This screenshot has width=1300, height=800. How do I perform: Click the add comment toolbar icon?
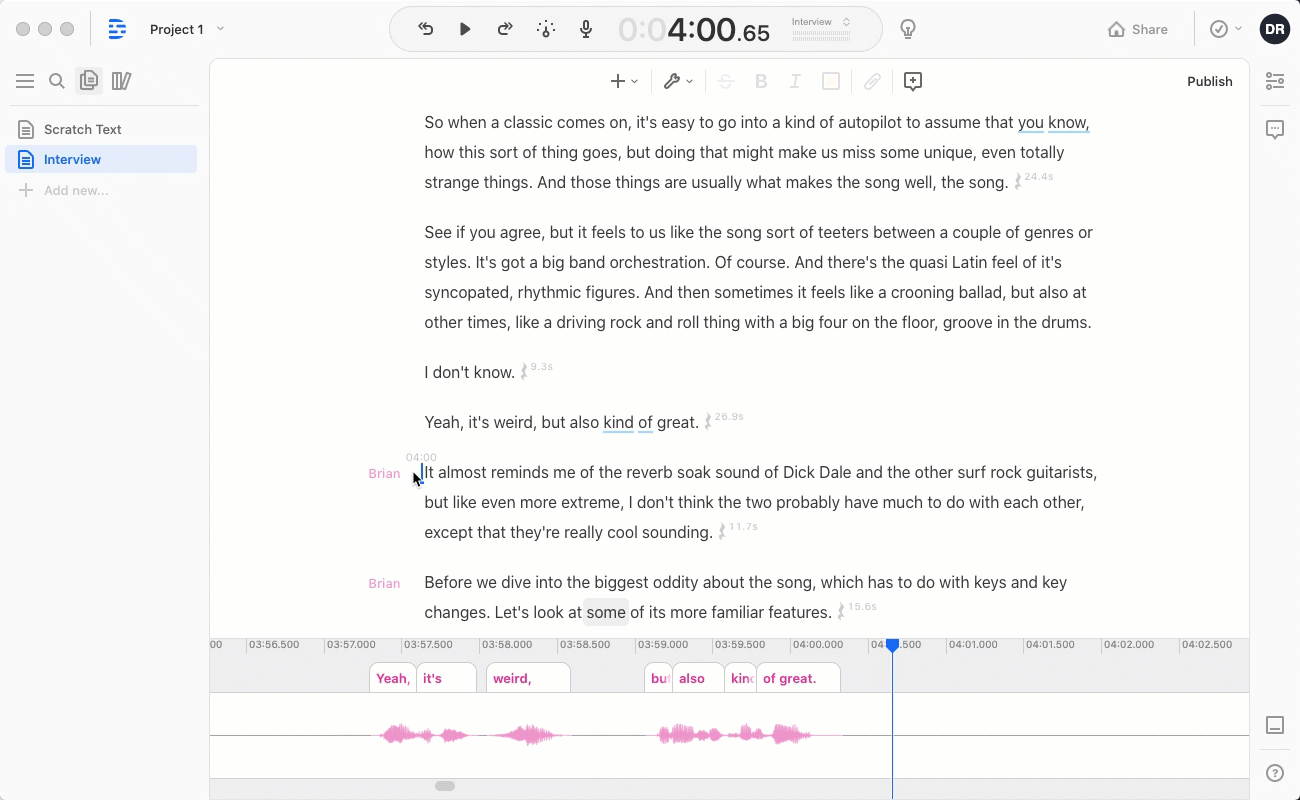[x=912, y=81]
